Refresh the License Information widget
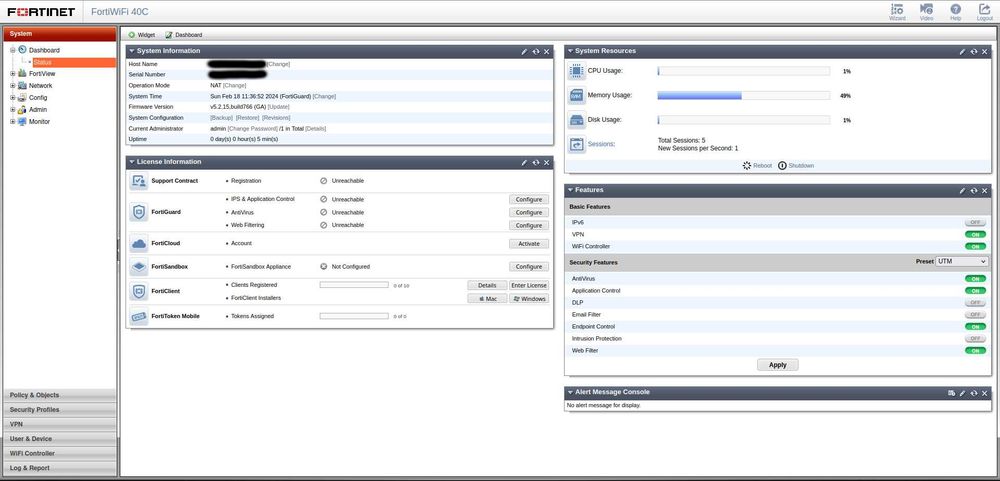 tap(536, 163)
